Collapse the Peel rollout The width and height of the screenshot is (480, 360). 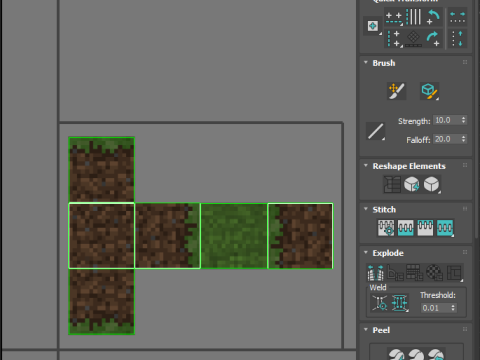click(366, 330)
